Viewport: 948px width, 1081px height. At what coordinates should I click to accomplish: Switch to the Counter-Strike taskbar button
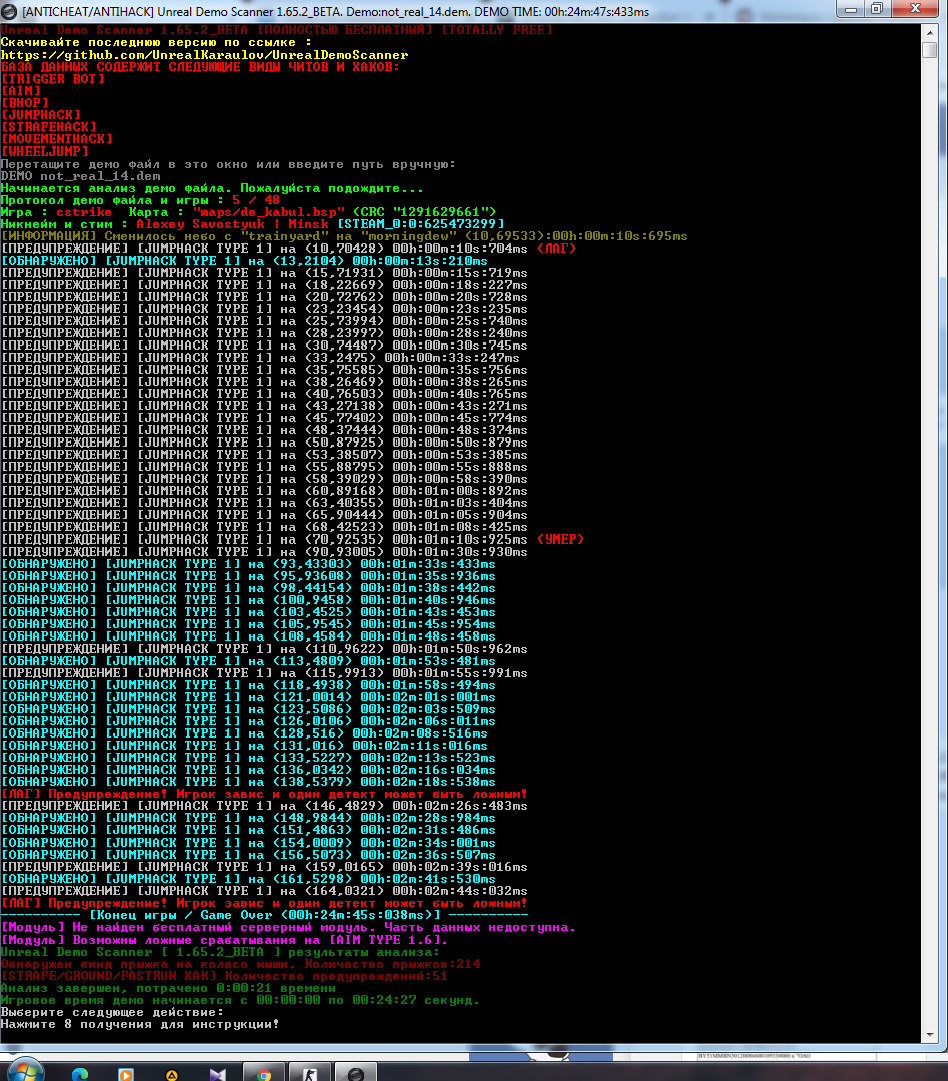310,1073
